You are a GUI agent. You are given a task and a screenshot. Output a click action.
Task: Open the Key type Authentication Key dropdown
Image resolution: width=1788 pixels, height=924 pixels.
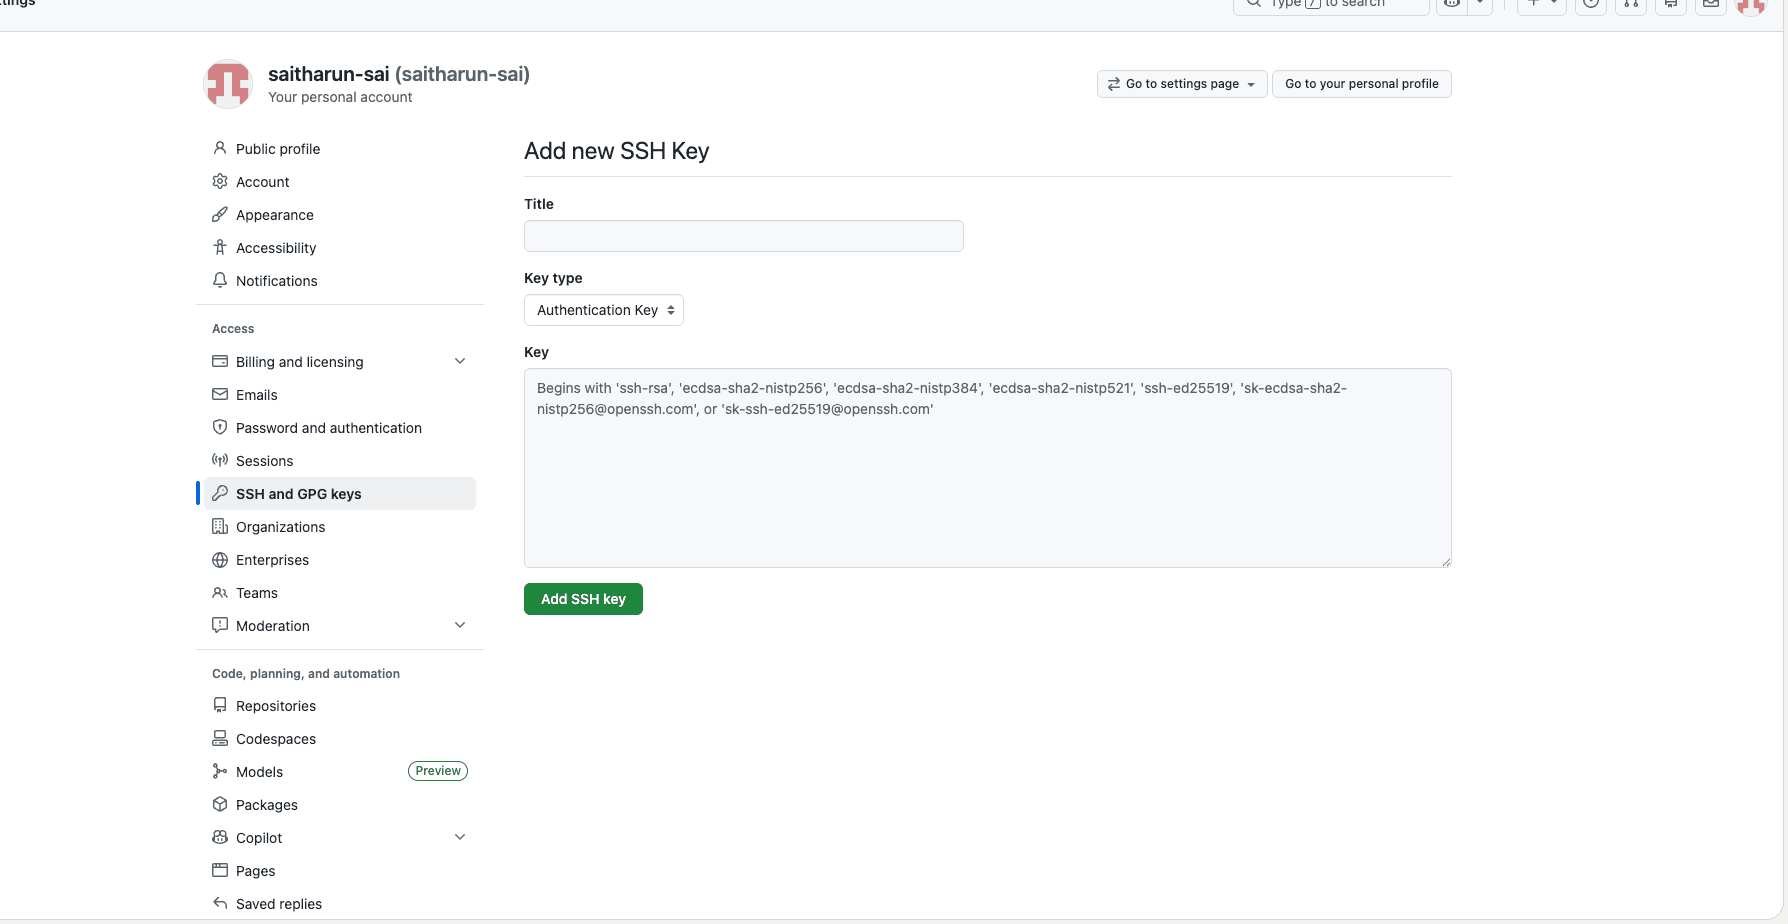pos(604,310)
